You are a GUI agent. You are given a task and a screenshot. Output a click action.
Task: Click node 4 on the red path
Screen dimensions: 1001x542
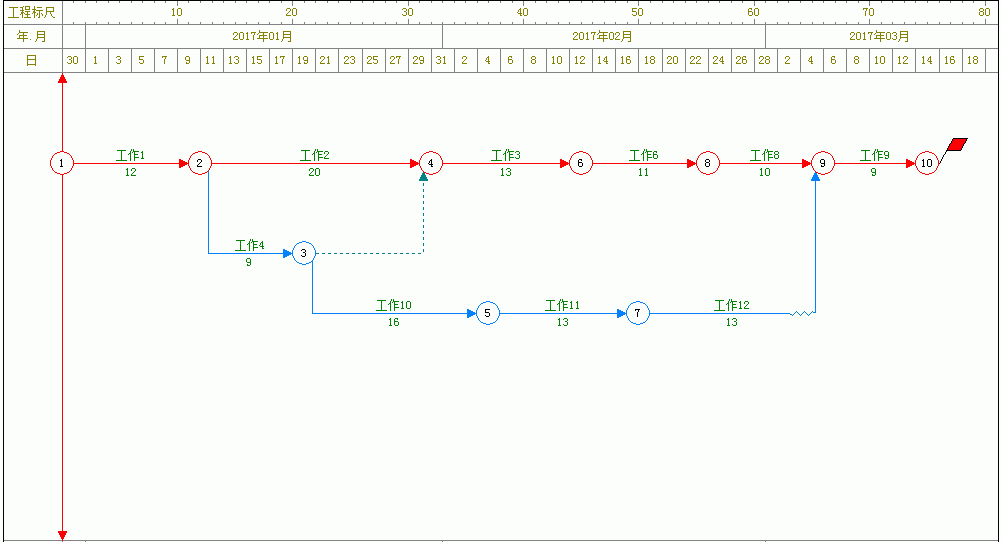pyautogui.click(x=430, y=163)
